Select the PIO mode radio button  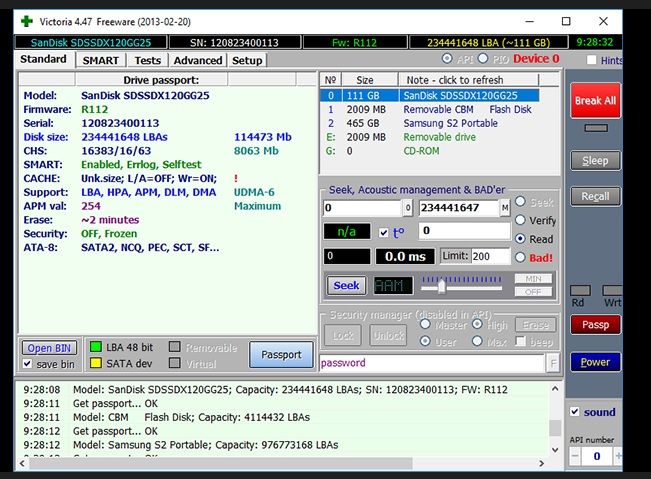point(483,59)
